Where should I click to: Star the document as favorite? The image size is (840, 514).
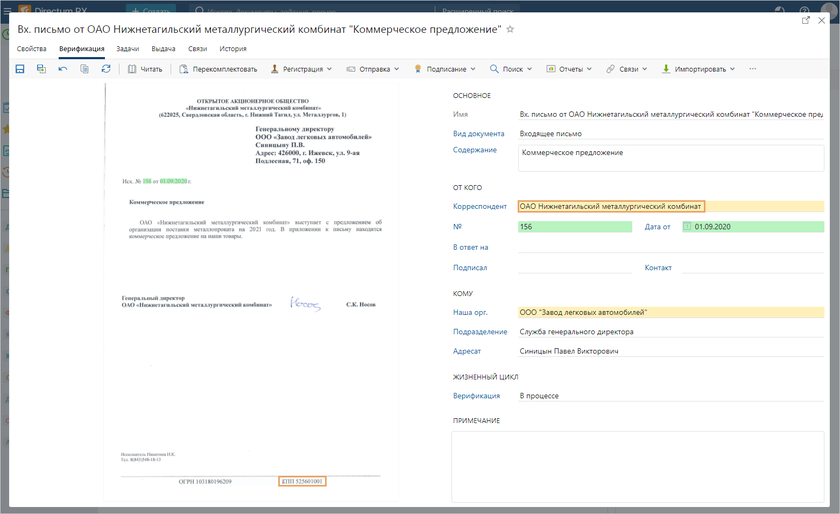pos(510,30)
